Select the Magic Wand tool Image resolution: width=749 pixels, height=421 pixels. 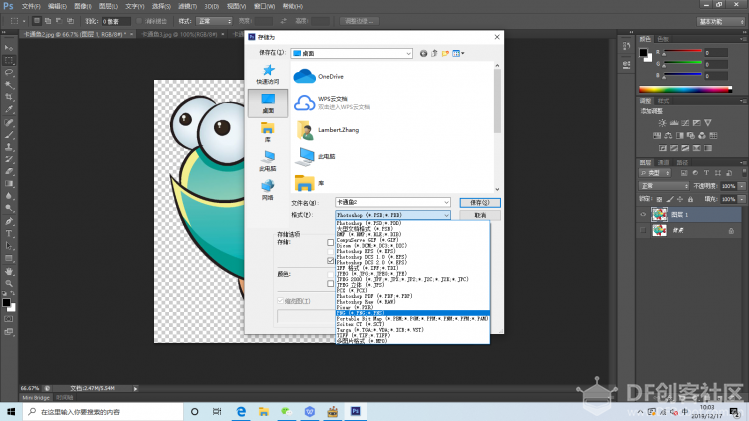click(9, 85)
